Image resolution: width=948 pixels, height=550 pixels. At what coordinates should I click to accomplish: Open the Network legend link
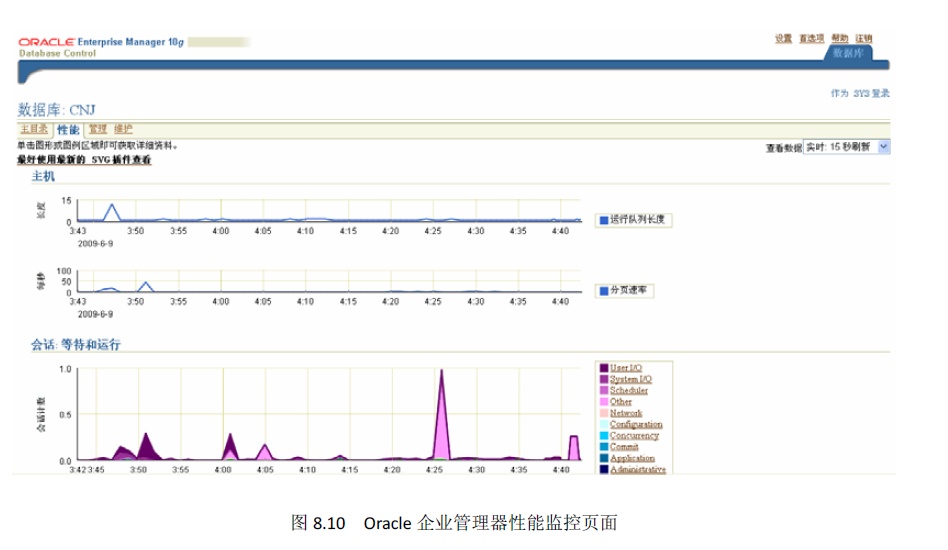click(626, 413)
